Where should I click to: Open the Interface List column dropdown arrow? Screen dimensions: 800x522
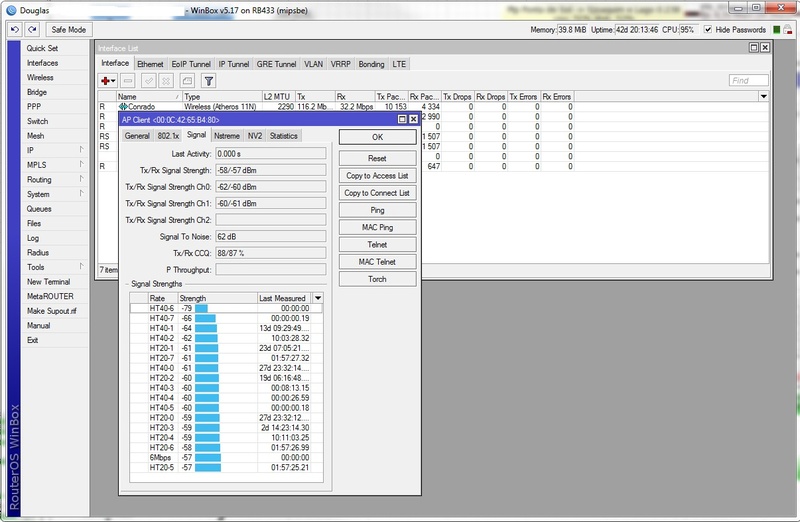(763, 97)
